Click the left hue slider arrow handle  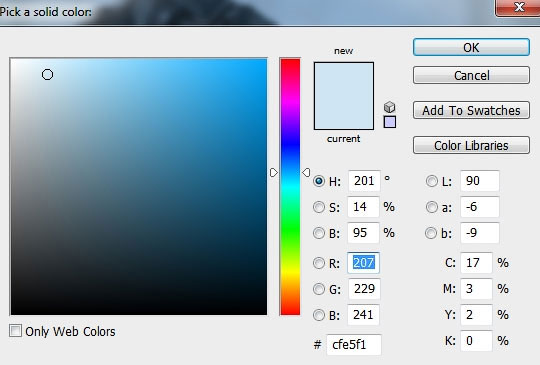tap(273, 173)
